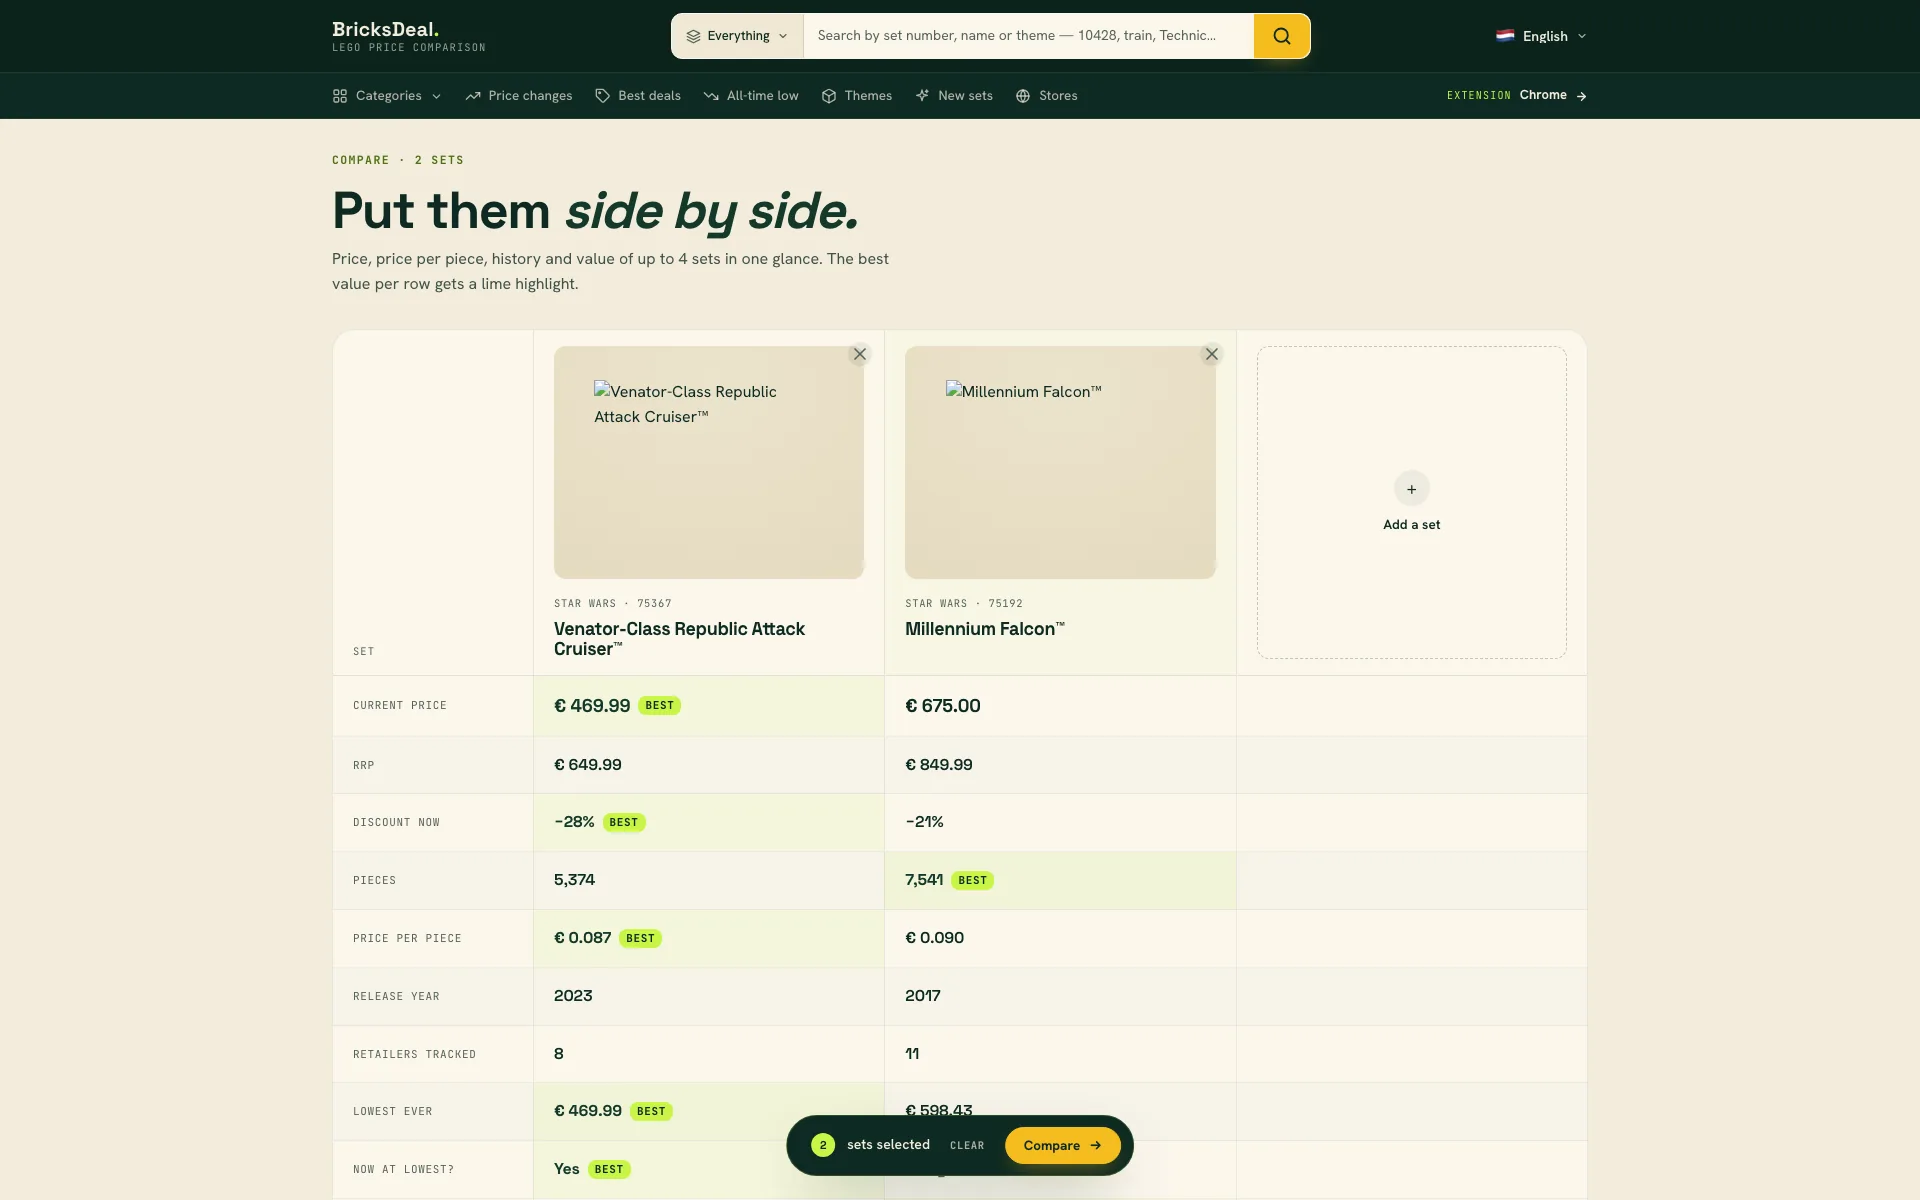
Task: Expand the Categories menu
Action: pyautogui.click(x=387, y=96)
